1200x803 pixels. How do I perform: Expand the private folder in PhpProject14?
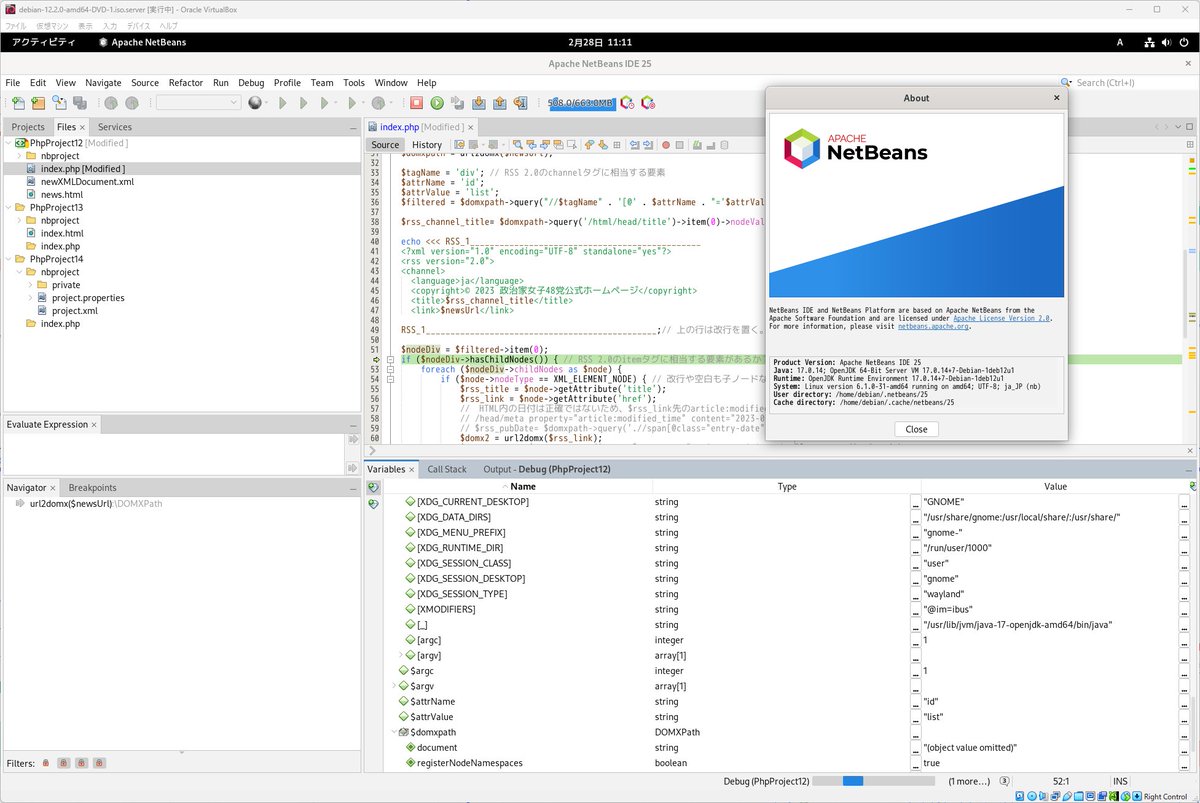(x=29, y=285)
